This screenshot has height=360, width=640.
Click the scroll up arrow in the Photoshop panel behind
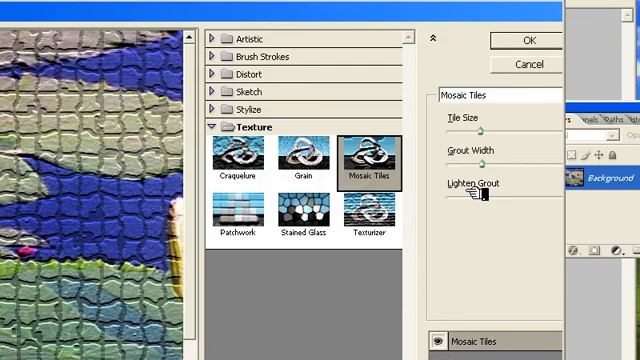coord(627,15)
